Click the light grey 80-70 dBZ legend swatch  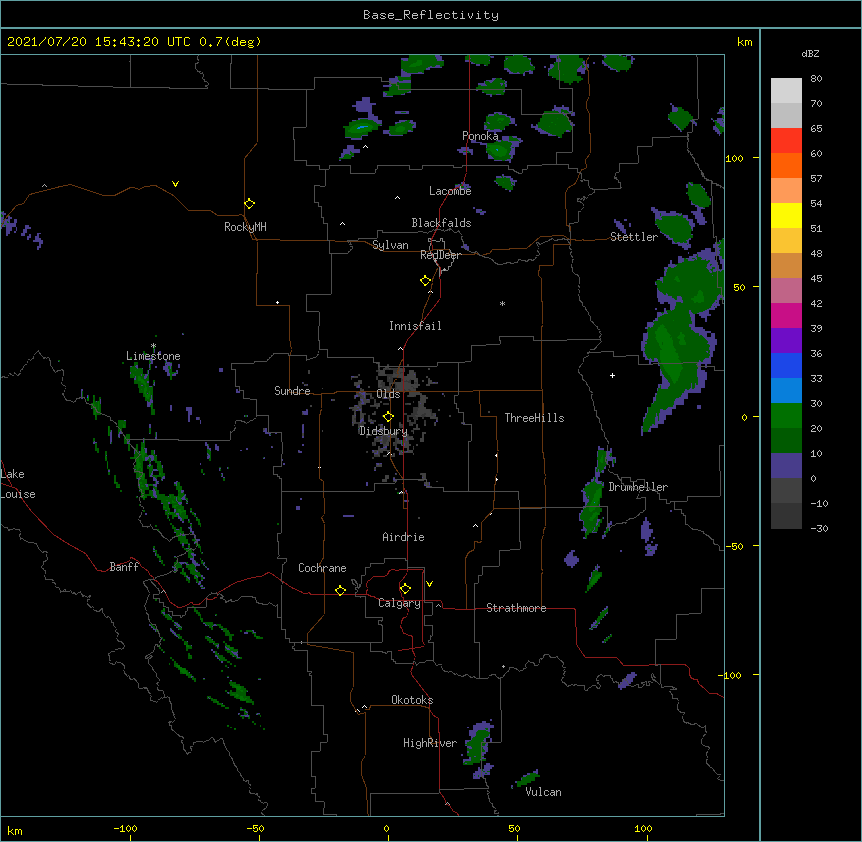pyautogui.click(x=786, y=91)
